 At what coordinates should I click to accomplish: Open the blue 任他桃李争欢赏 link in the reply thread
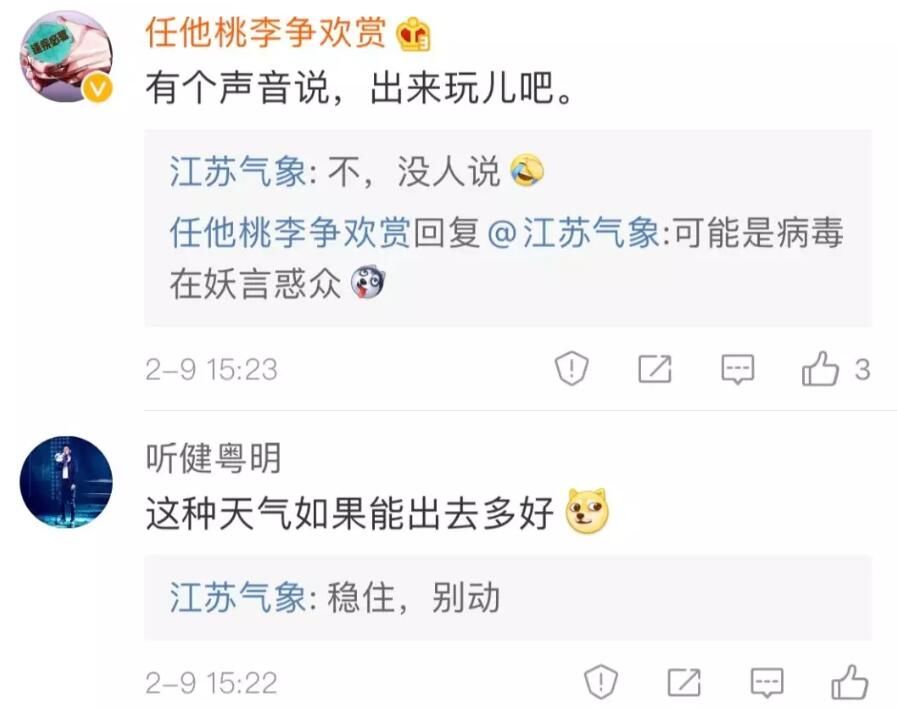tap(290, 233)
